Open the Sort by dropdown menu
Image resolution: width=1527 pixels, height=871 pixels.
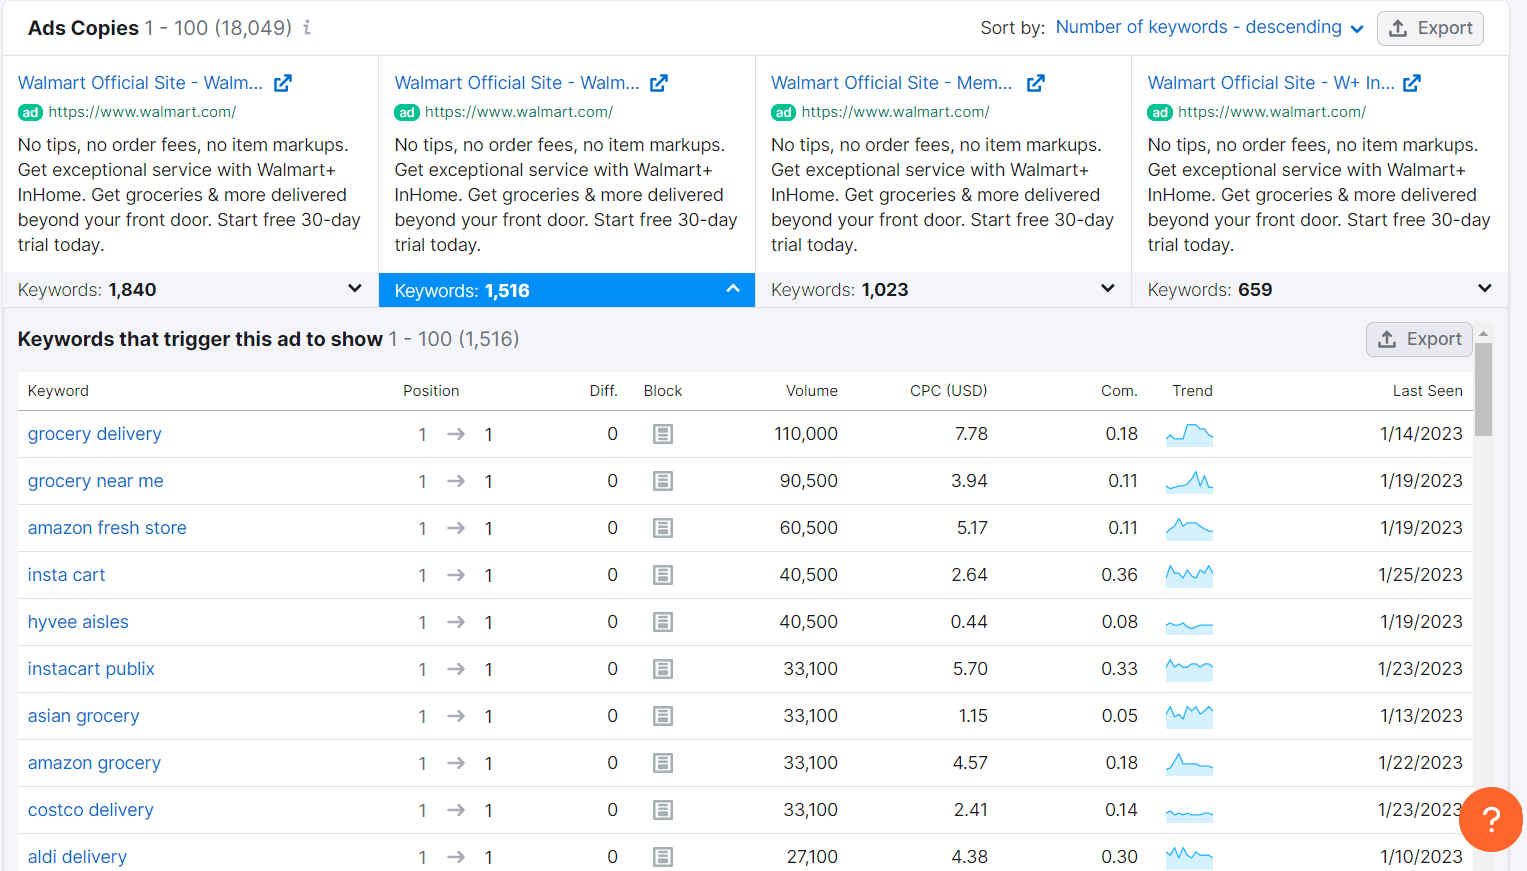tap(1209, 28)
